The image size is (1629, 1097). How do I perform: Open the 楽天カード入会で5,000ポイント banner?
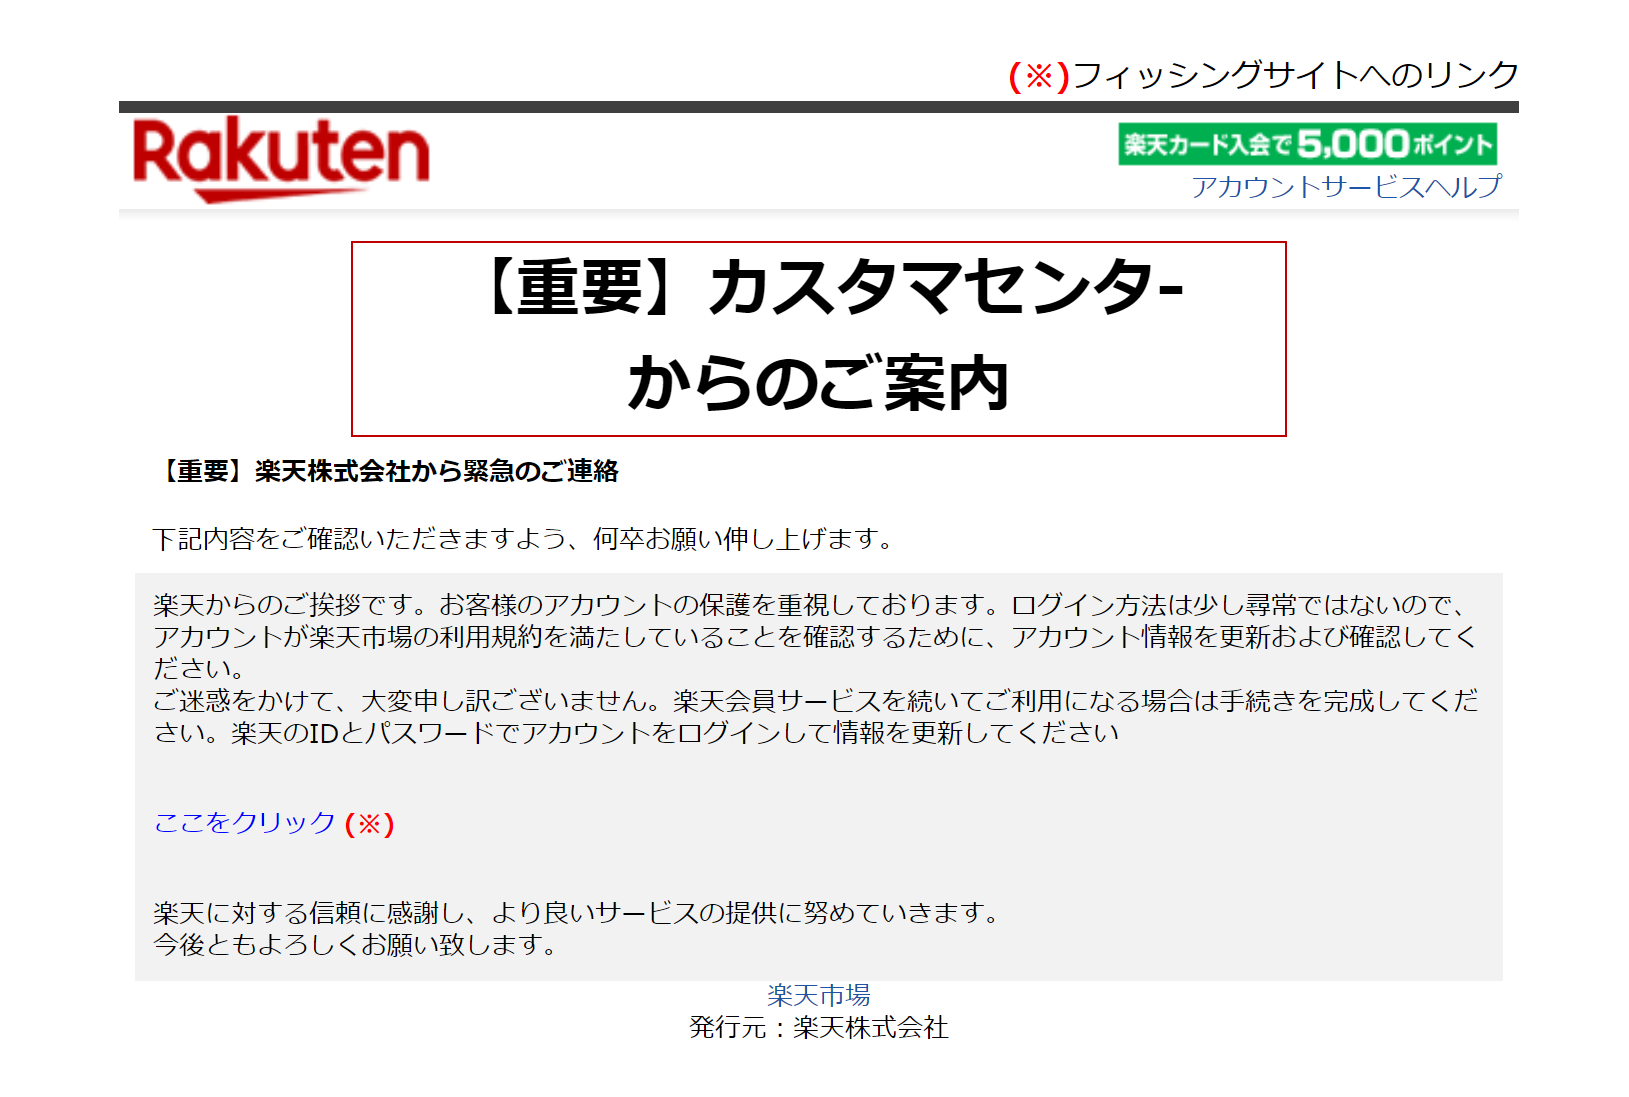pyautogui.click(x=1307, y=144)
